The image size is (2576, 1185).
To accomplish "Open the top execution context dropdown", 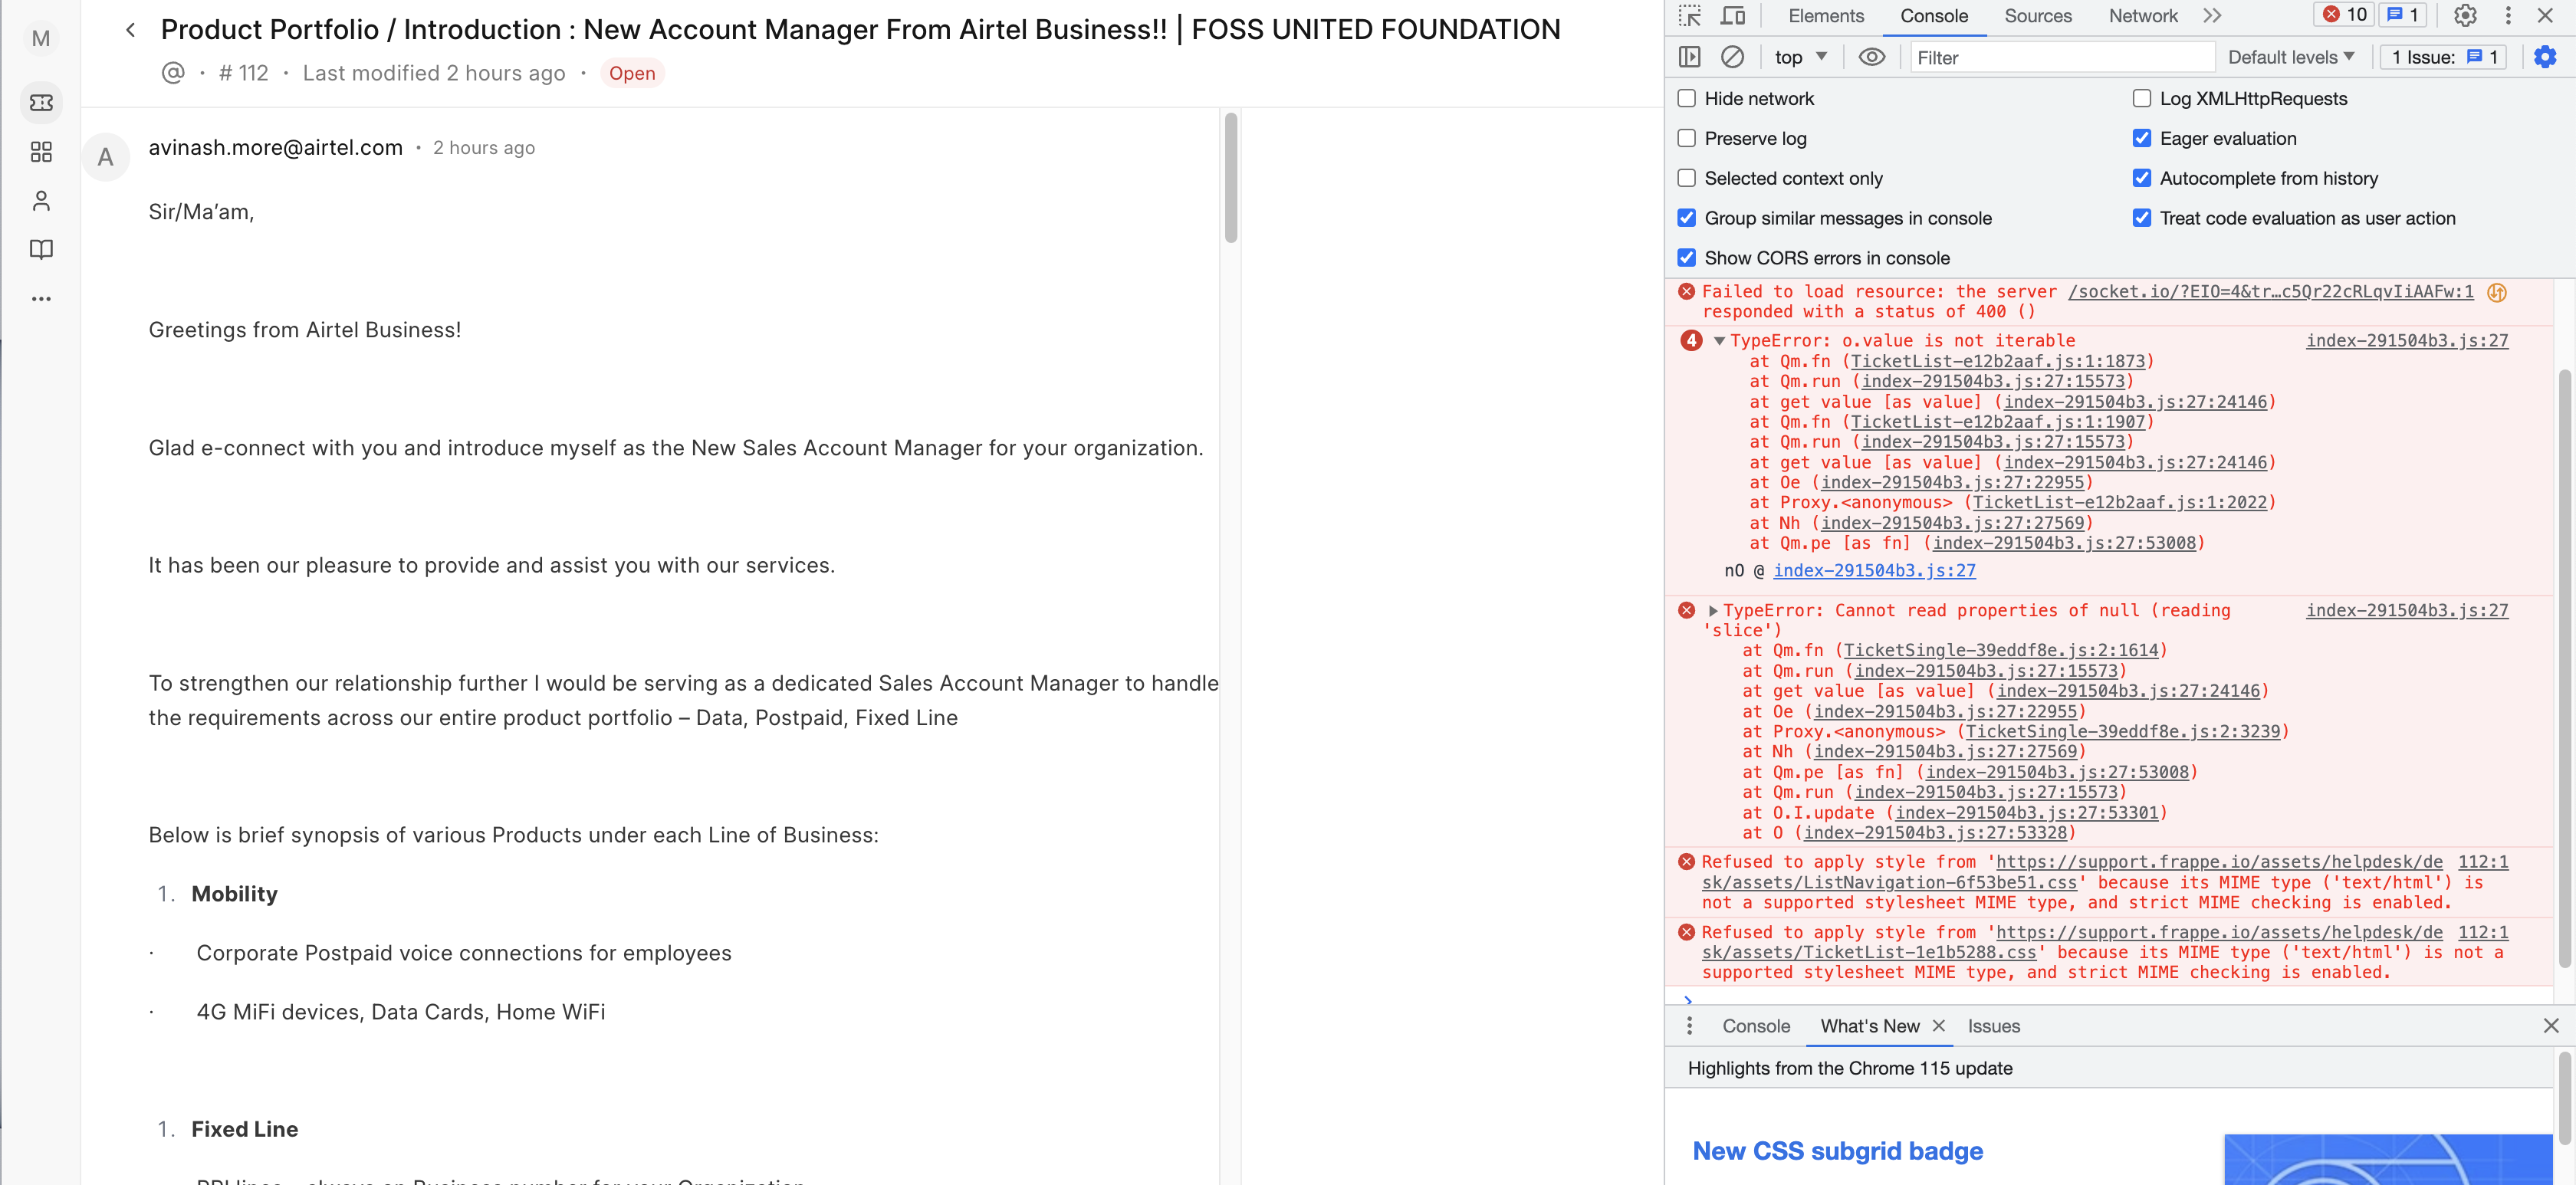I will [x=1800, y=57].
